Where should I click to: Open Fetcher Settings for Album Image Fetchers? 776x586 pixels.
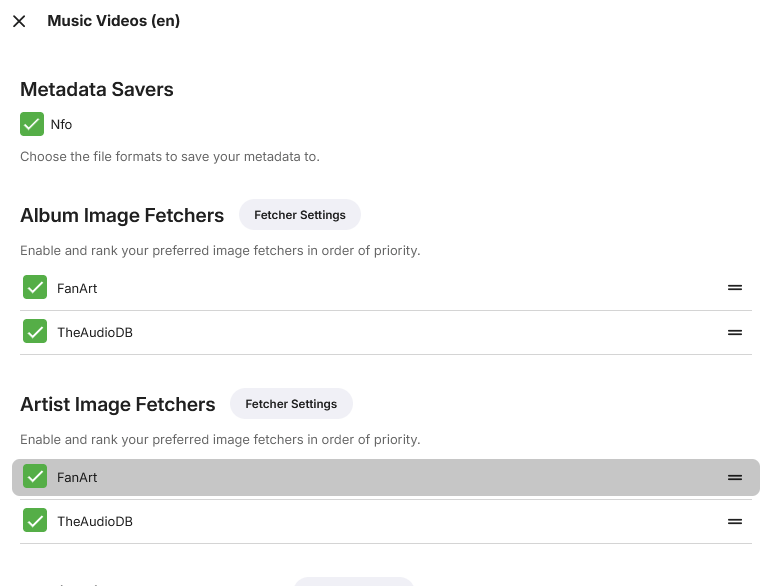[x=299, y=215]
